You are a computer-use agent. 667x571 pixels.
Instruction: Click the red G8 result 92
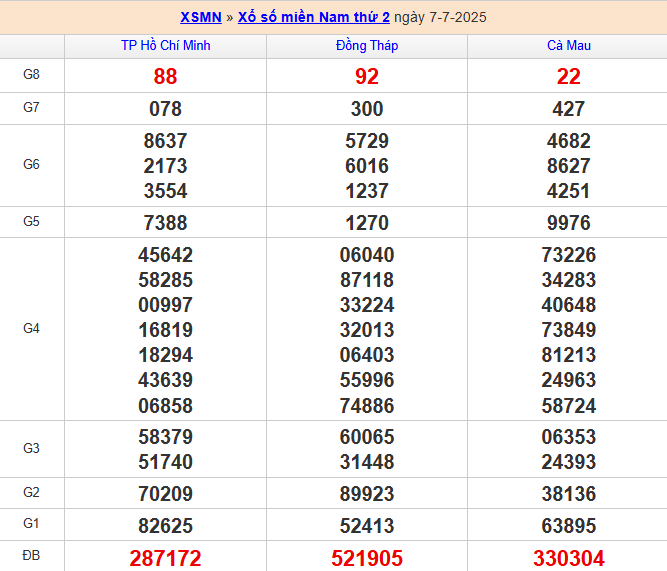367,77
